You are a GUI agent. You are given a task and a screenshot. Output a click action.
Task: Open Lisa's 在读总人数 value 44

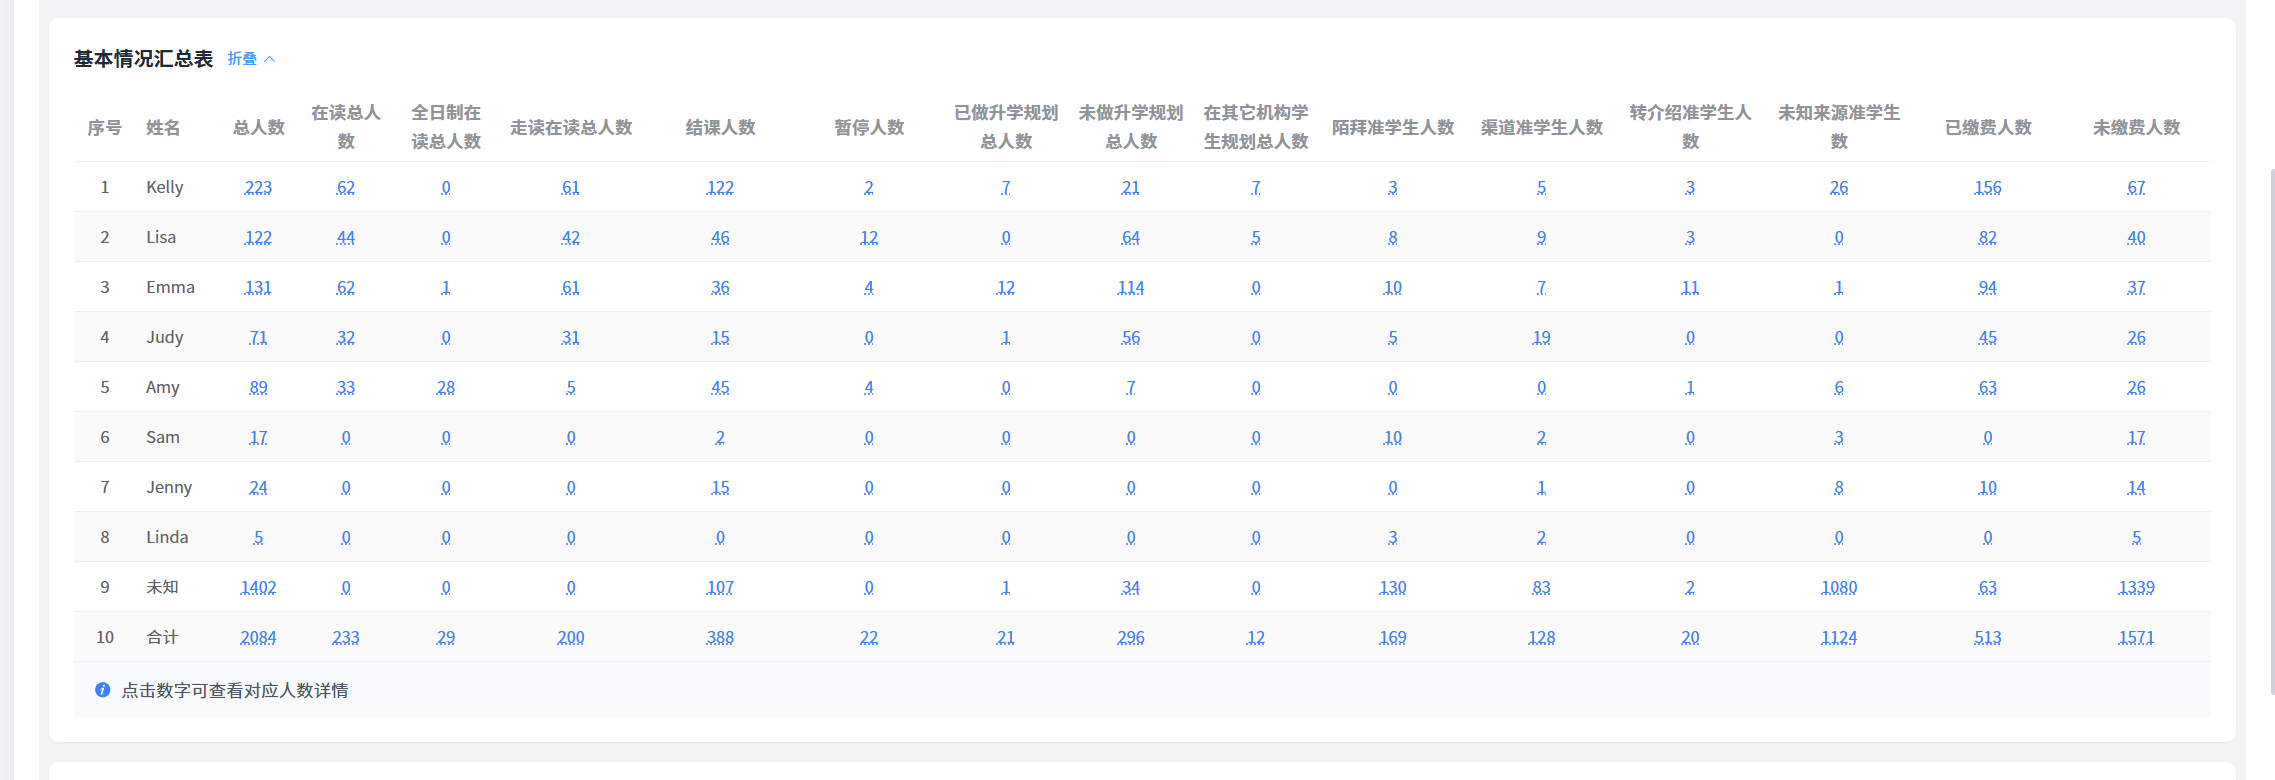click(346, 237)
